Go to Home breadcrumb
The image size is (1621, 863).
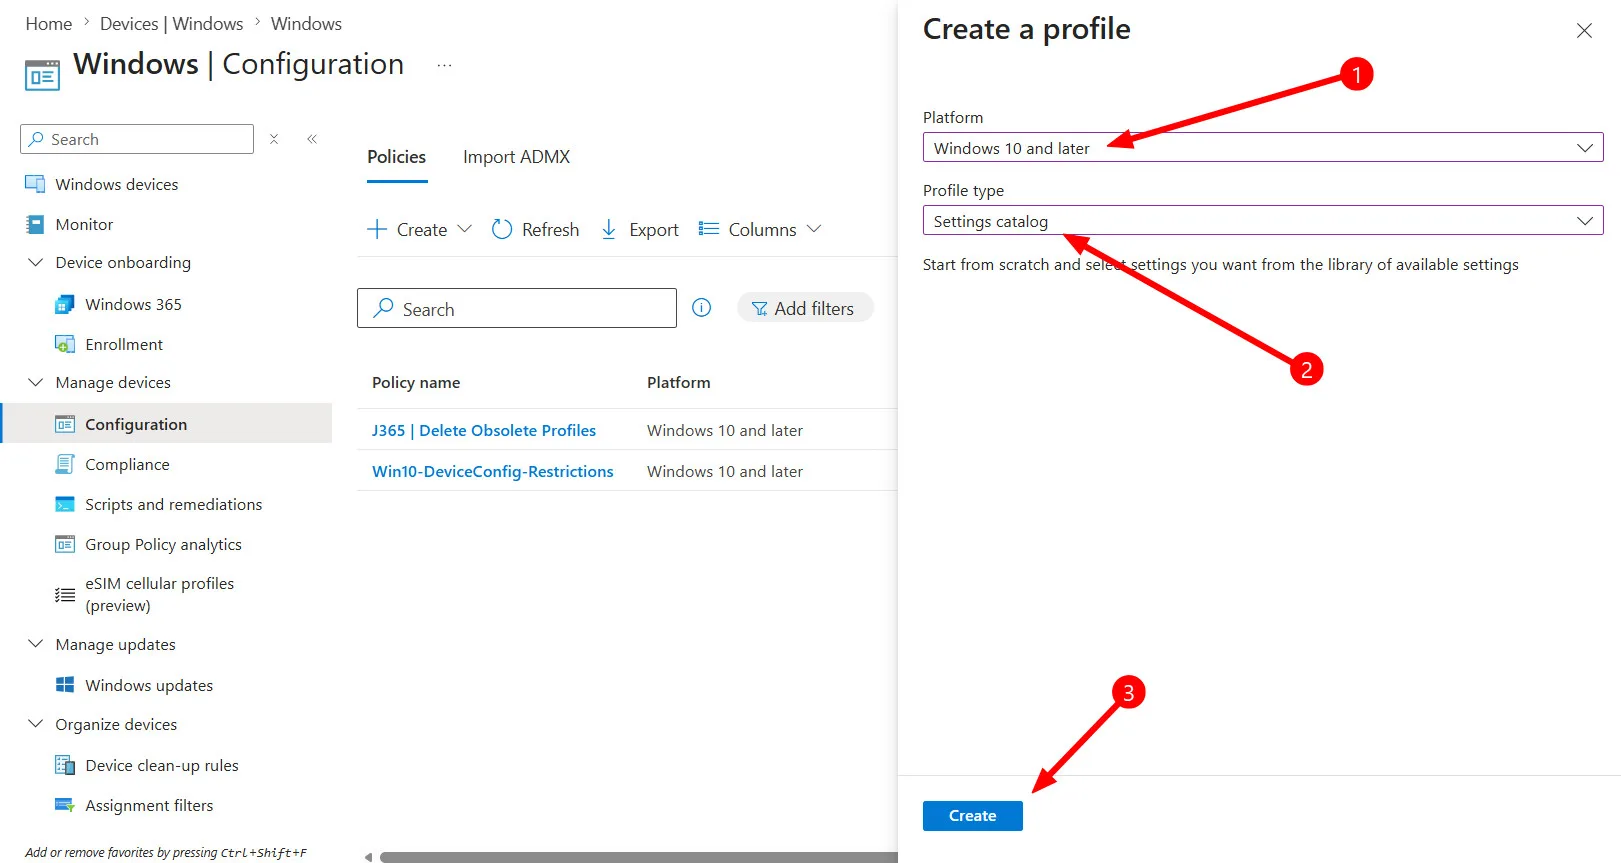pos(49,24)
